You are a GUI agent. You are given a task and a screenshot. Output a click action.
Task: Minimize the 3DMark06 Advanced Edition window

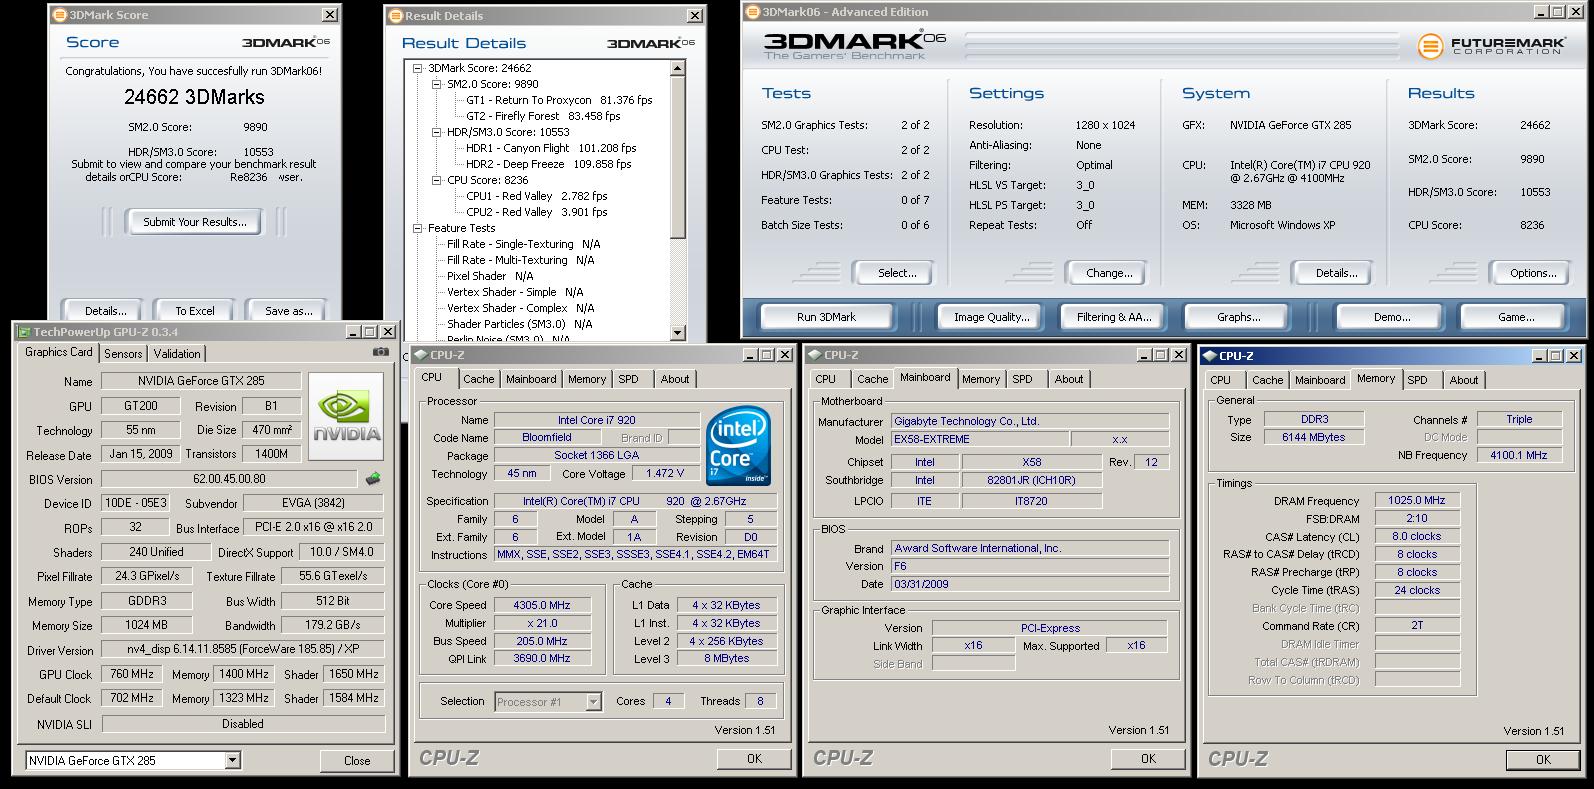point(1541,11)
